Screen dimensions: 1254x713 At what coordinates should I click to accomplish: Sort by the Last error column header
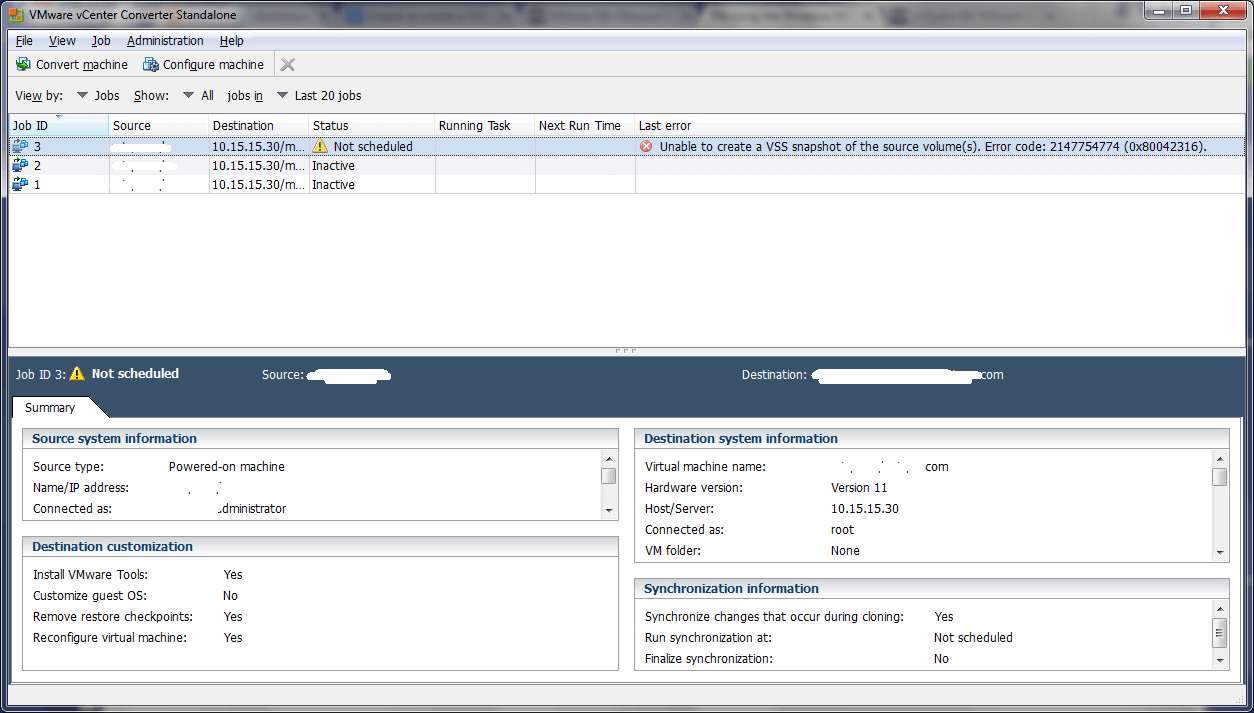(x=940, y=125)
